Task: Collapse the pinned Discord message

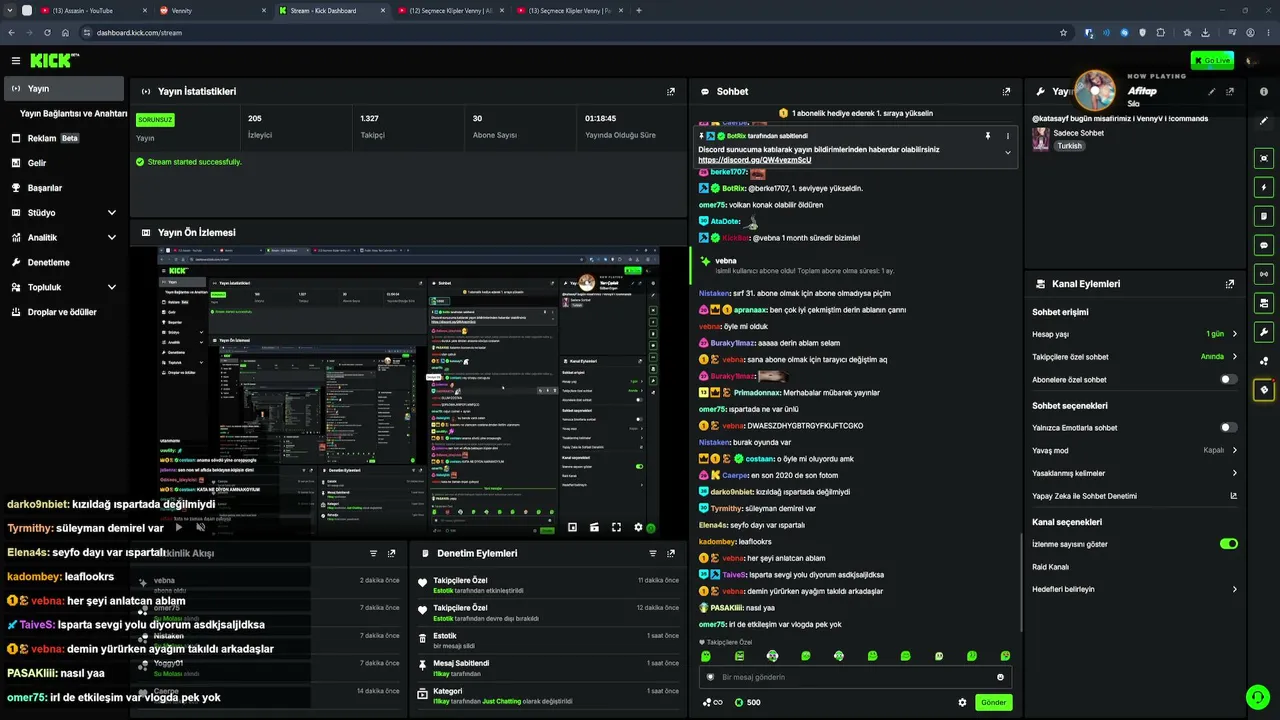Action: pyautogui.click(x=1008, y=153)
